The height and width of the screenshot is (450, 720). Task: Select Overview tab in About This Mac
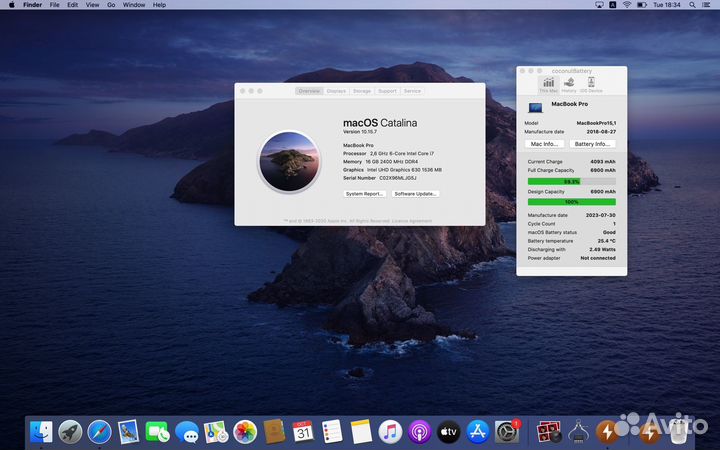309,91
